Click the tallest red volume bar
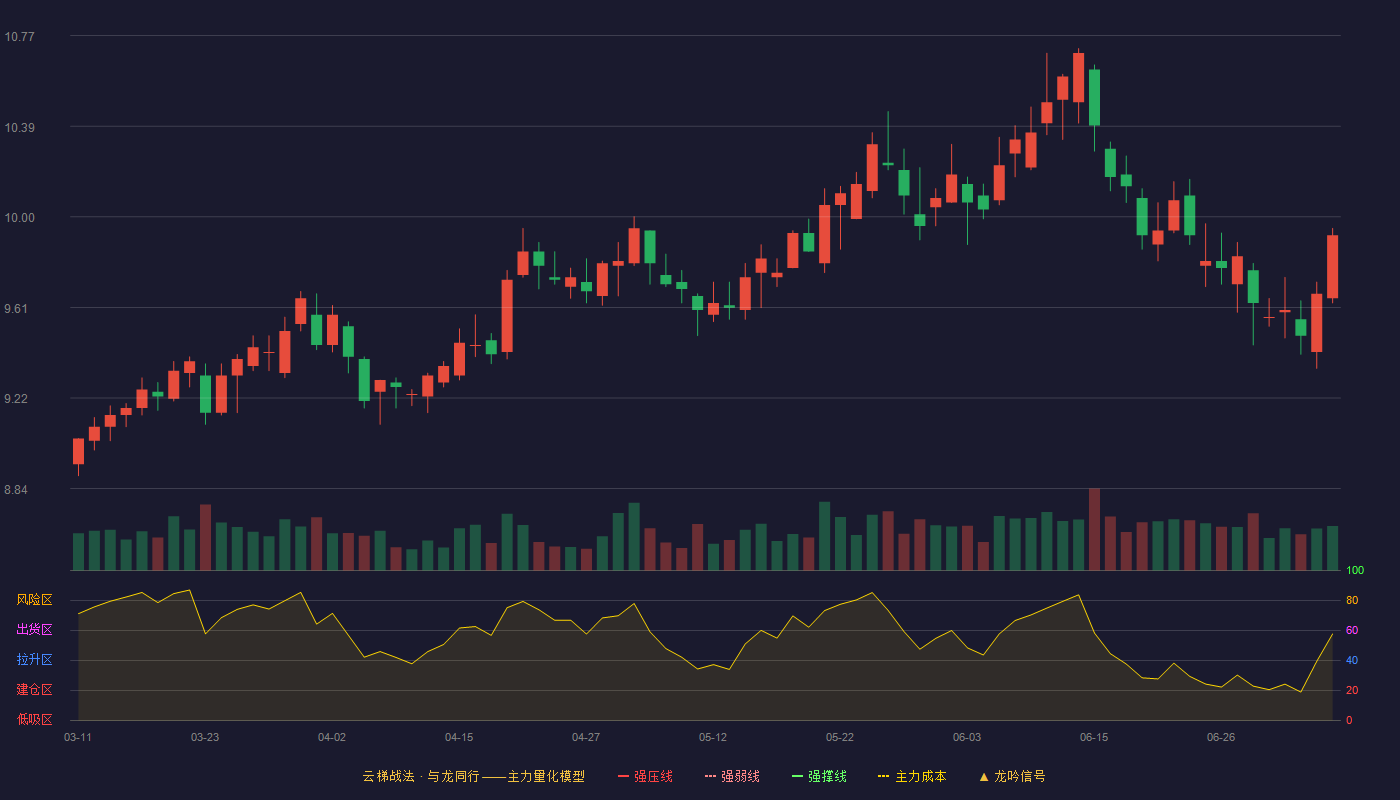Image resolution: width=1400 pixels, height=800 pixels. point(1094,529)
